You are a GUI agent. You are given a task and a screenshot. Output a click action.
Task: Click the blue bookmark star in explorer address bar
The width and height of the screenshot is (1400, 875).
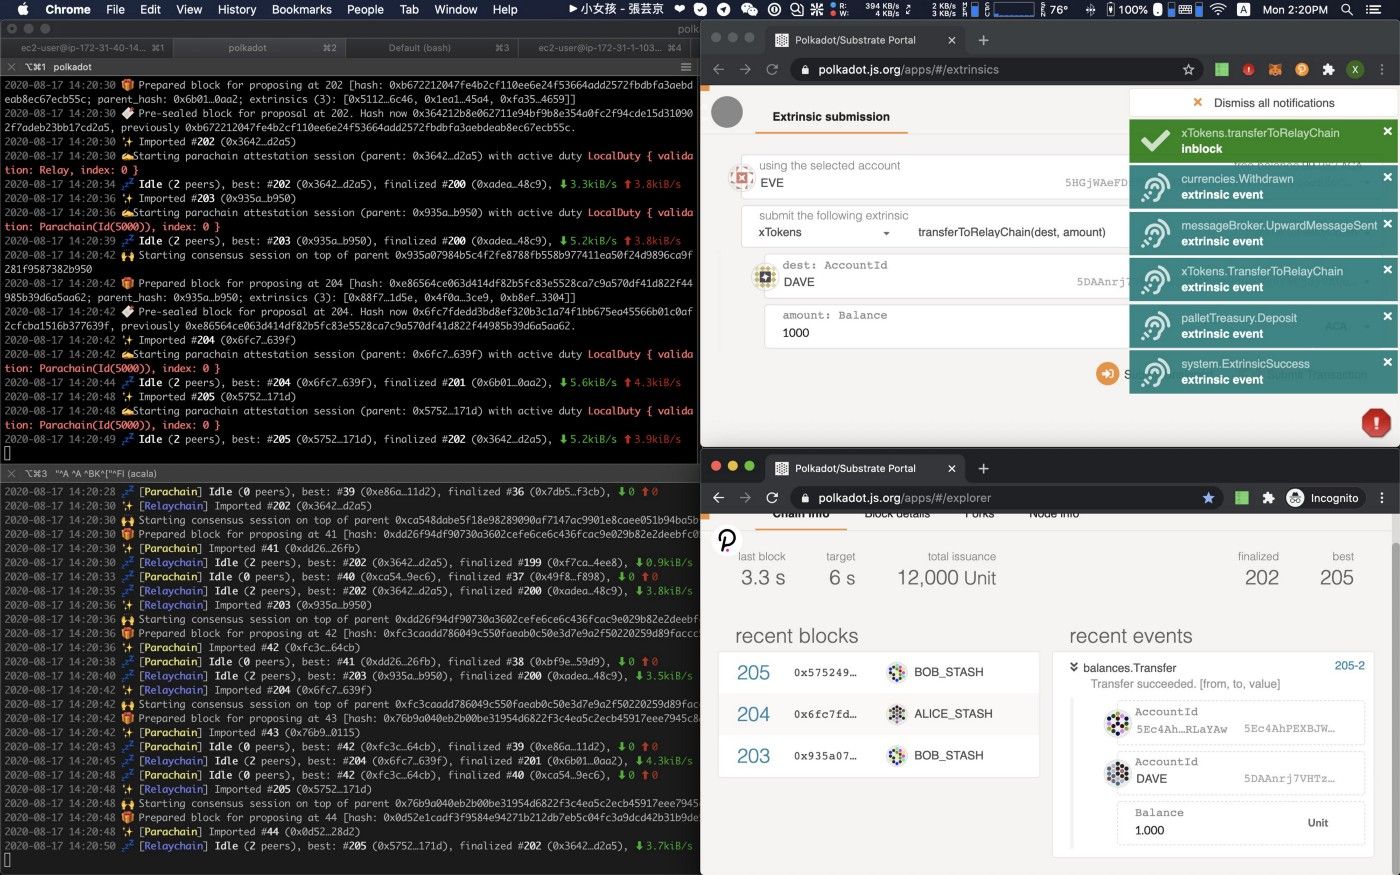pyautogui.click(x=1208, y=498)
